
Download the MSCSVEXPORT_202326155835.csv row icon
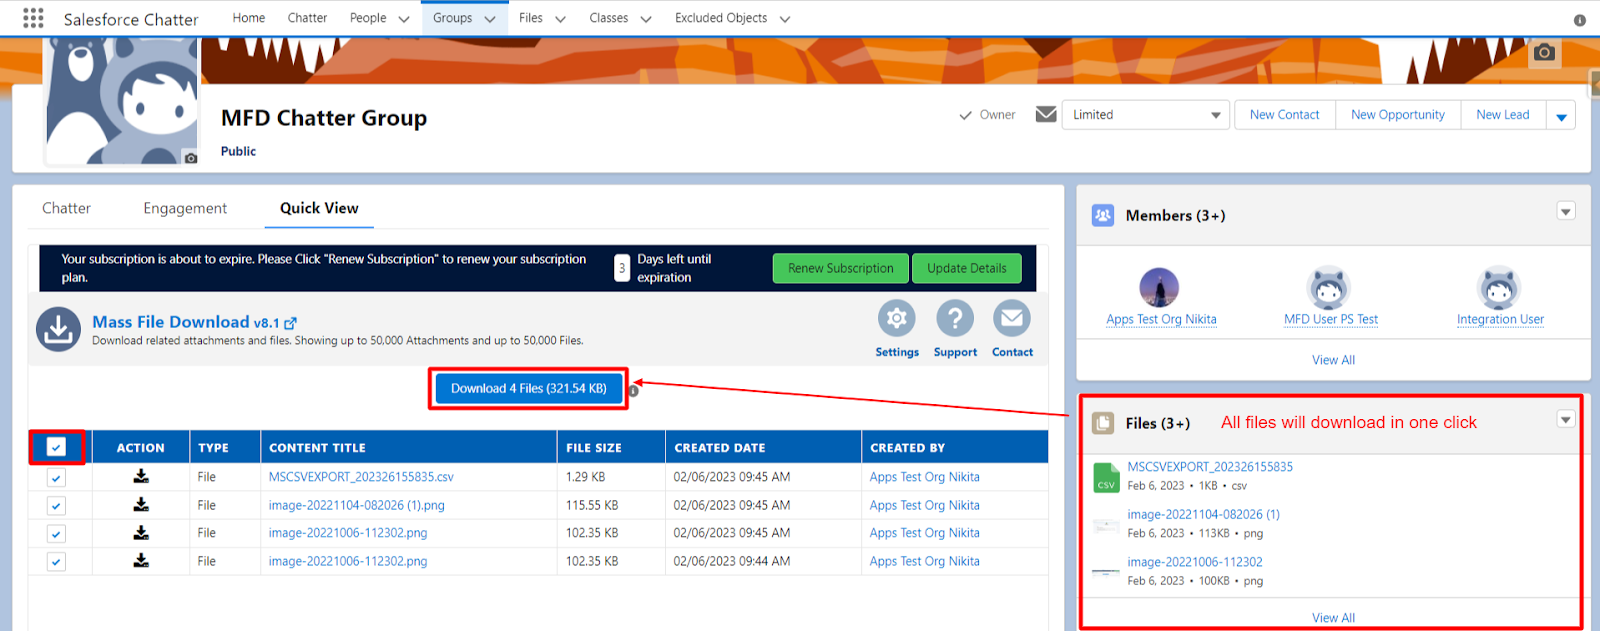tap(141, 477)
